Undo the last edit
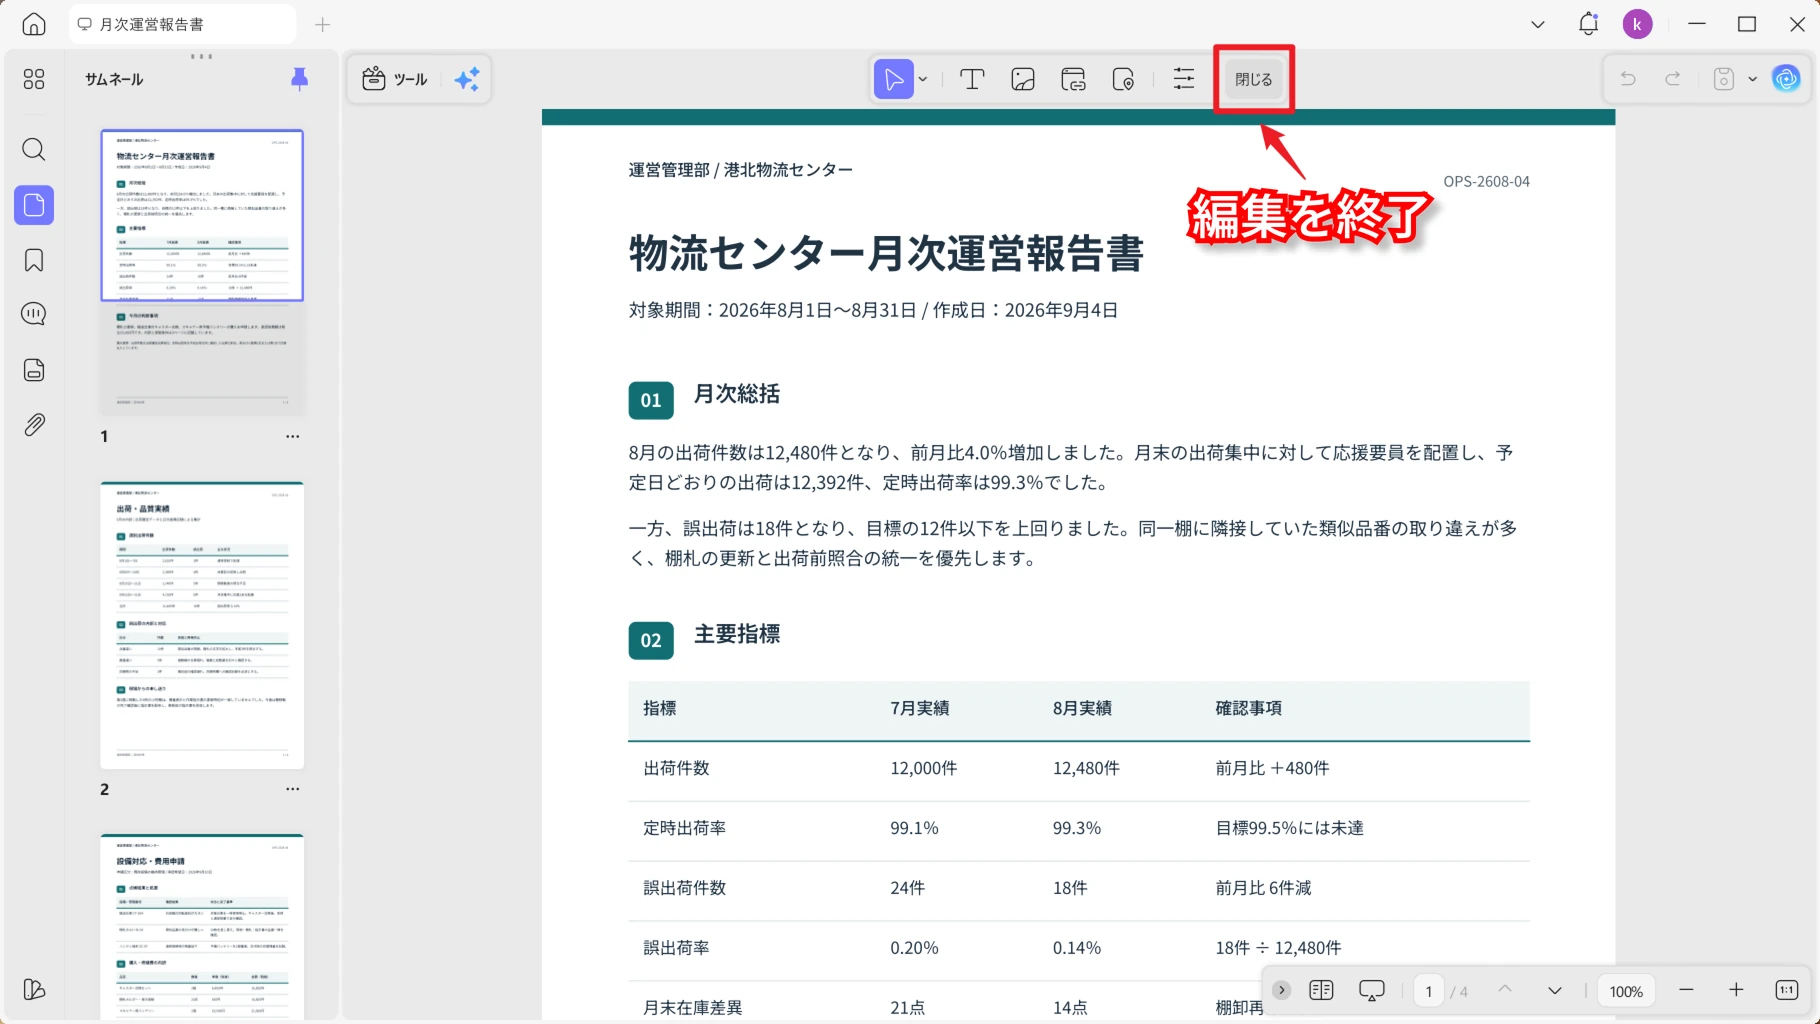This screenshot has height=1024, width=1820. tap(1628, 79)
